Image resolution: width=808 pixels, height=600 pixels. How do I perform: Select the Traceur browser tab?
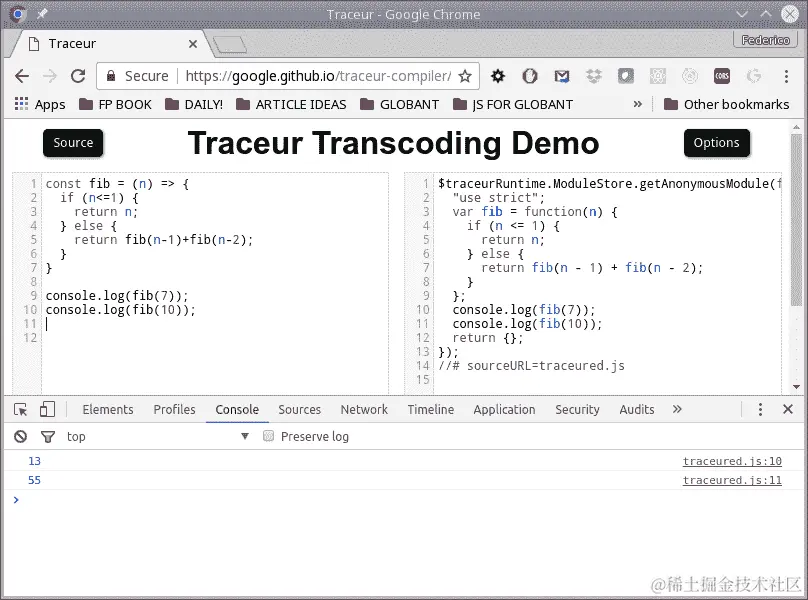pos(108,44)
